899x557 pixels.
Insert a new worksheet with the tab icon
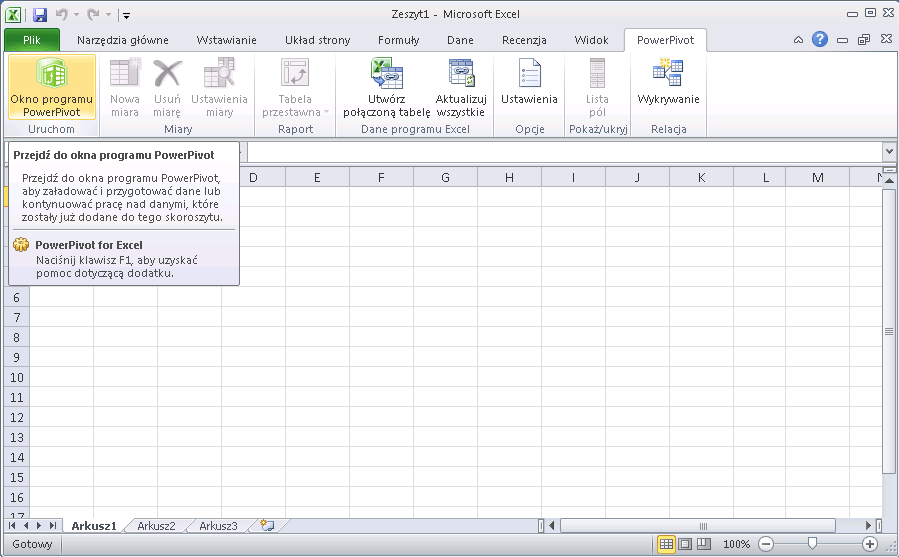(267, 525)
